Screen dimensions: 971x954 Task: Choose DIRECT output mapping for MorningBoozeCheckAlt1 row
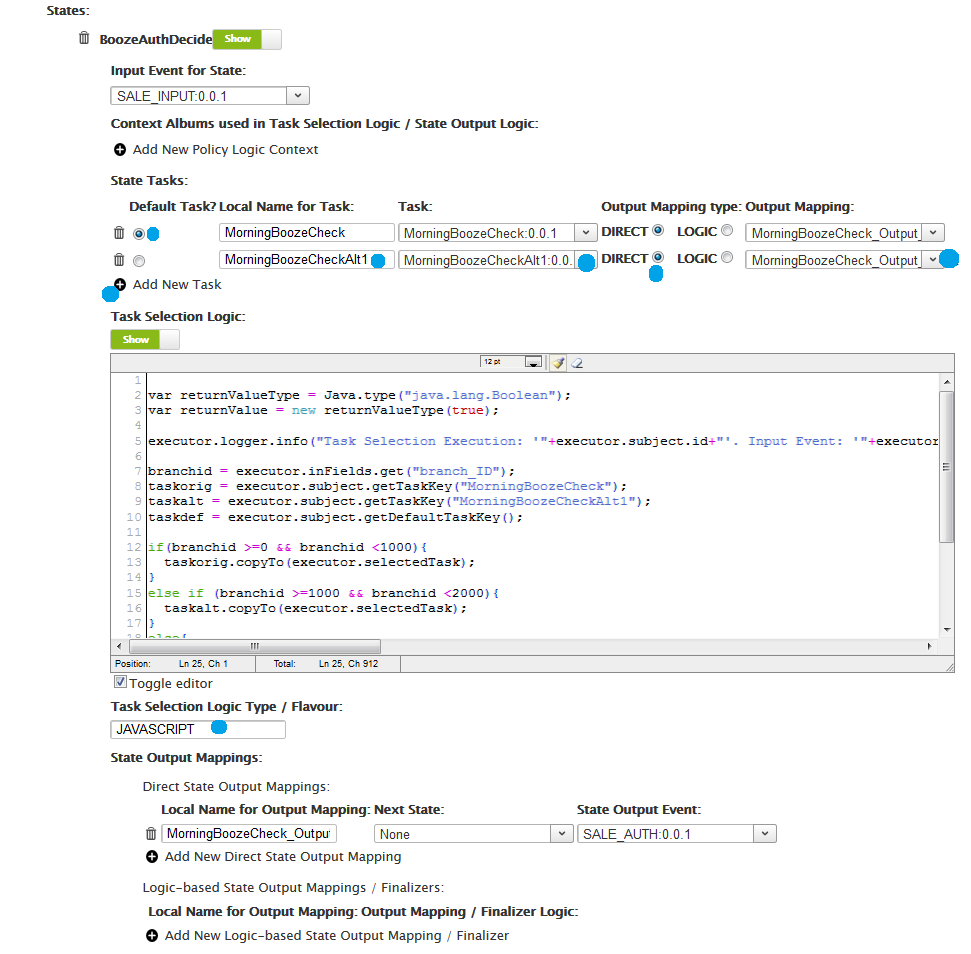click(x=658, y=256)
